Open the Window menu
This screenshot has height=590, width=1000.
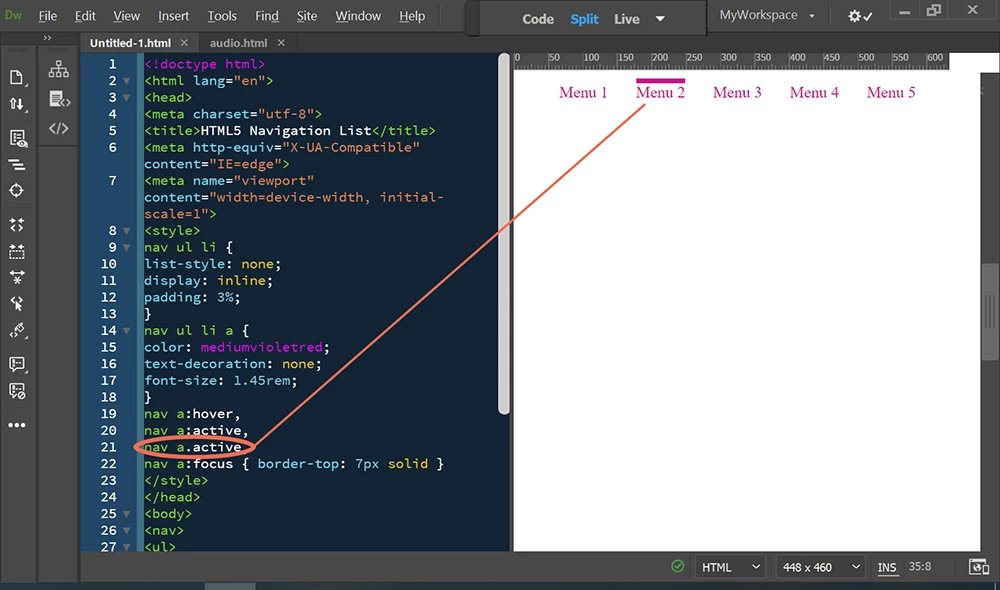click(358, 16)
